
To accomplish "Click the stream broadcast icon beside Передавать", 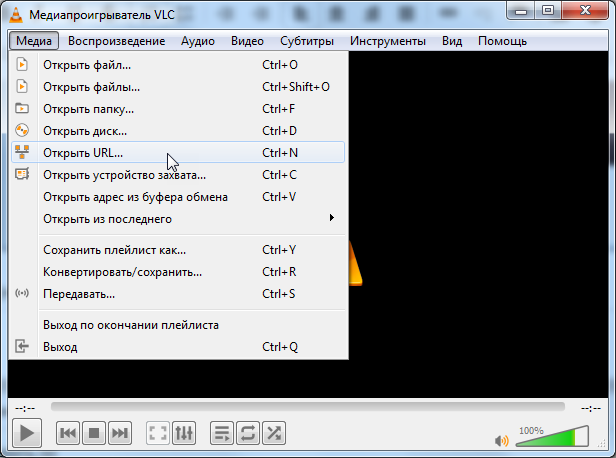I will [x=22, y=293].
